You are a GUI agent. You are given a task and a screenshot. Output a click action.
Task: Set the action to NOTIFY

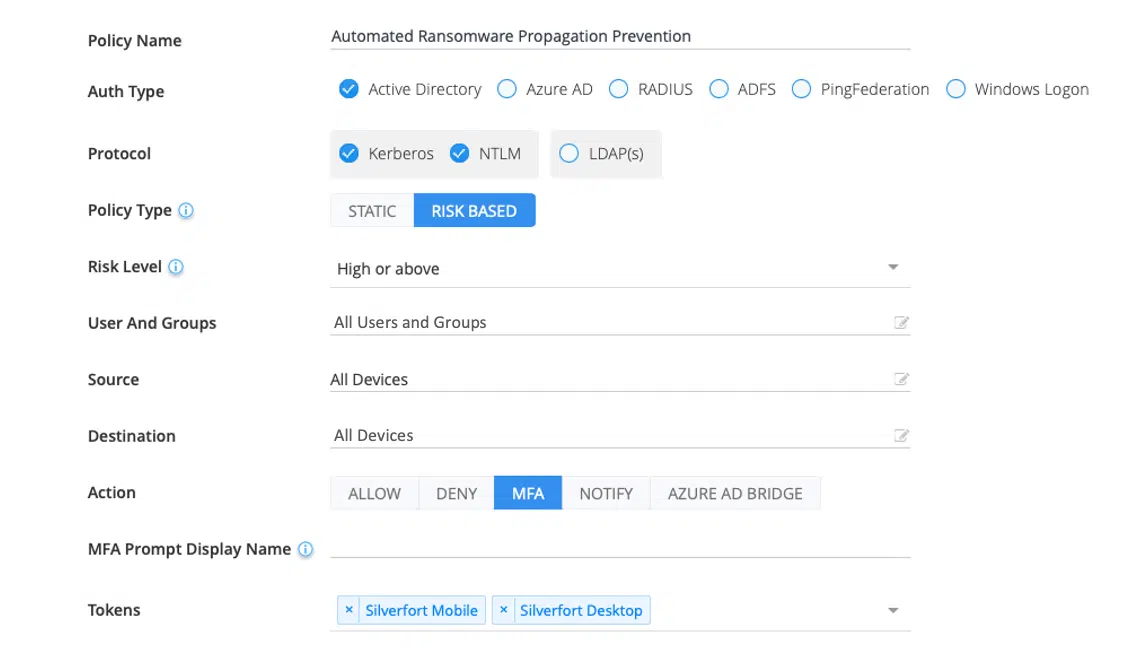[606, 492]
